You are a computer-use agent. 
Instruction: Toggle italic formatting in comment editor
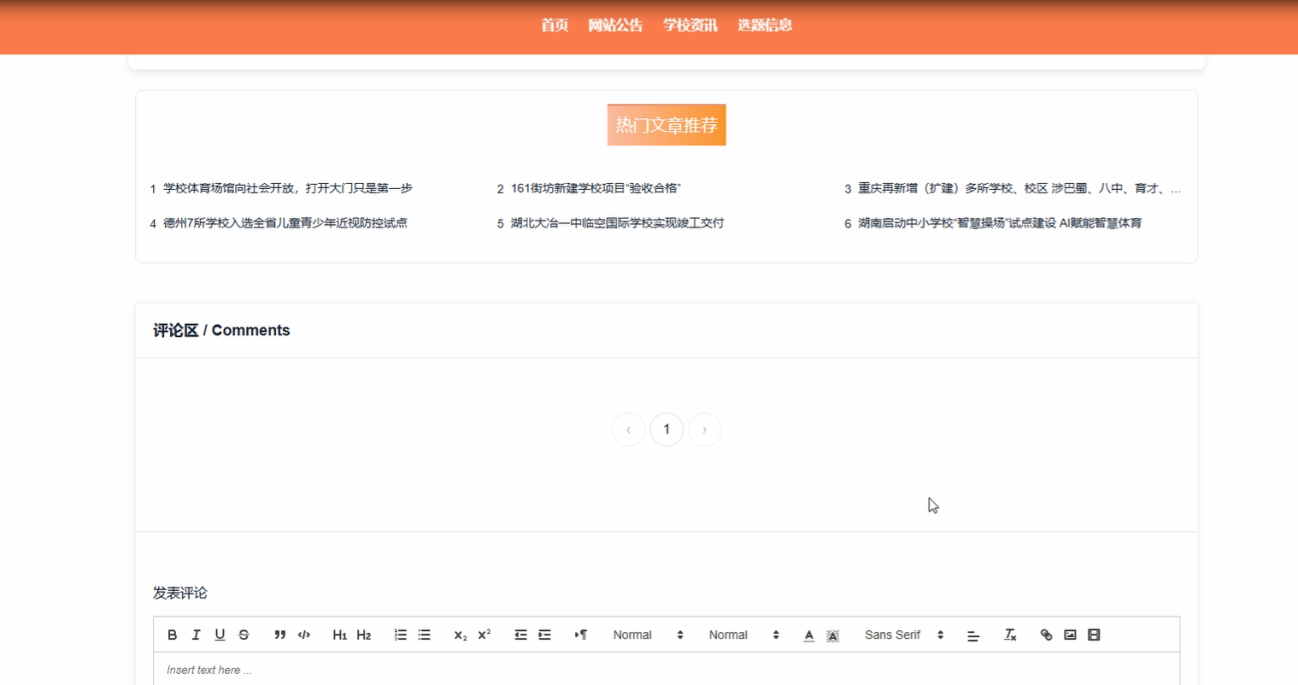pos(196,635)
